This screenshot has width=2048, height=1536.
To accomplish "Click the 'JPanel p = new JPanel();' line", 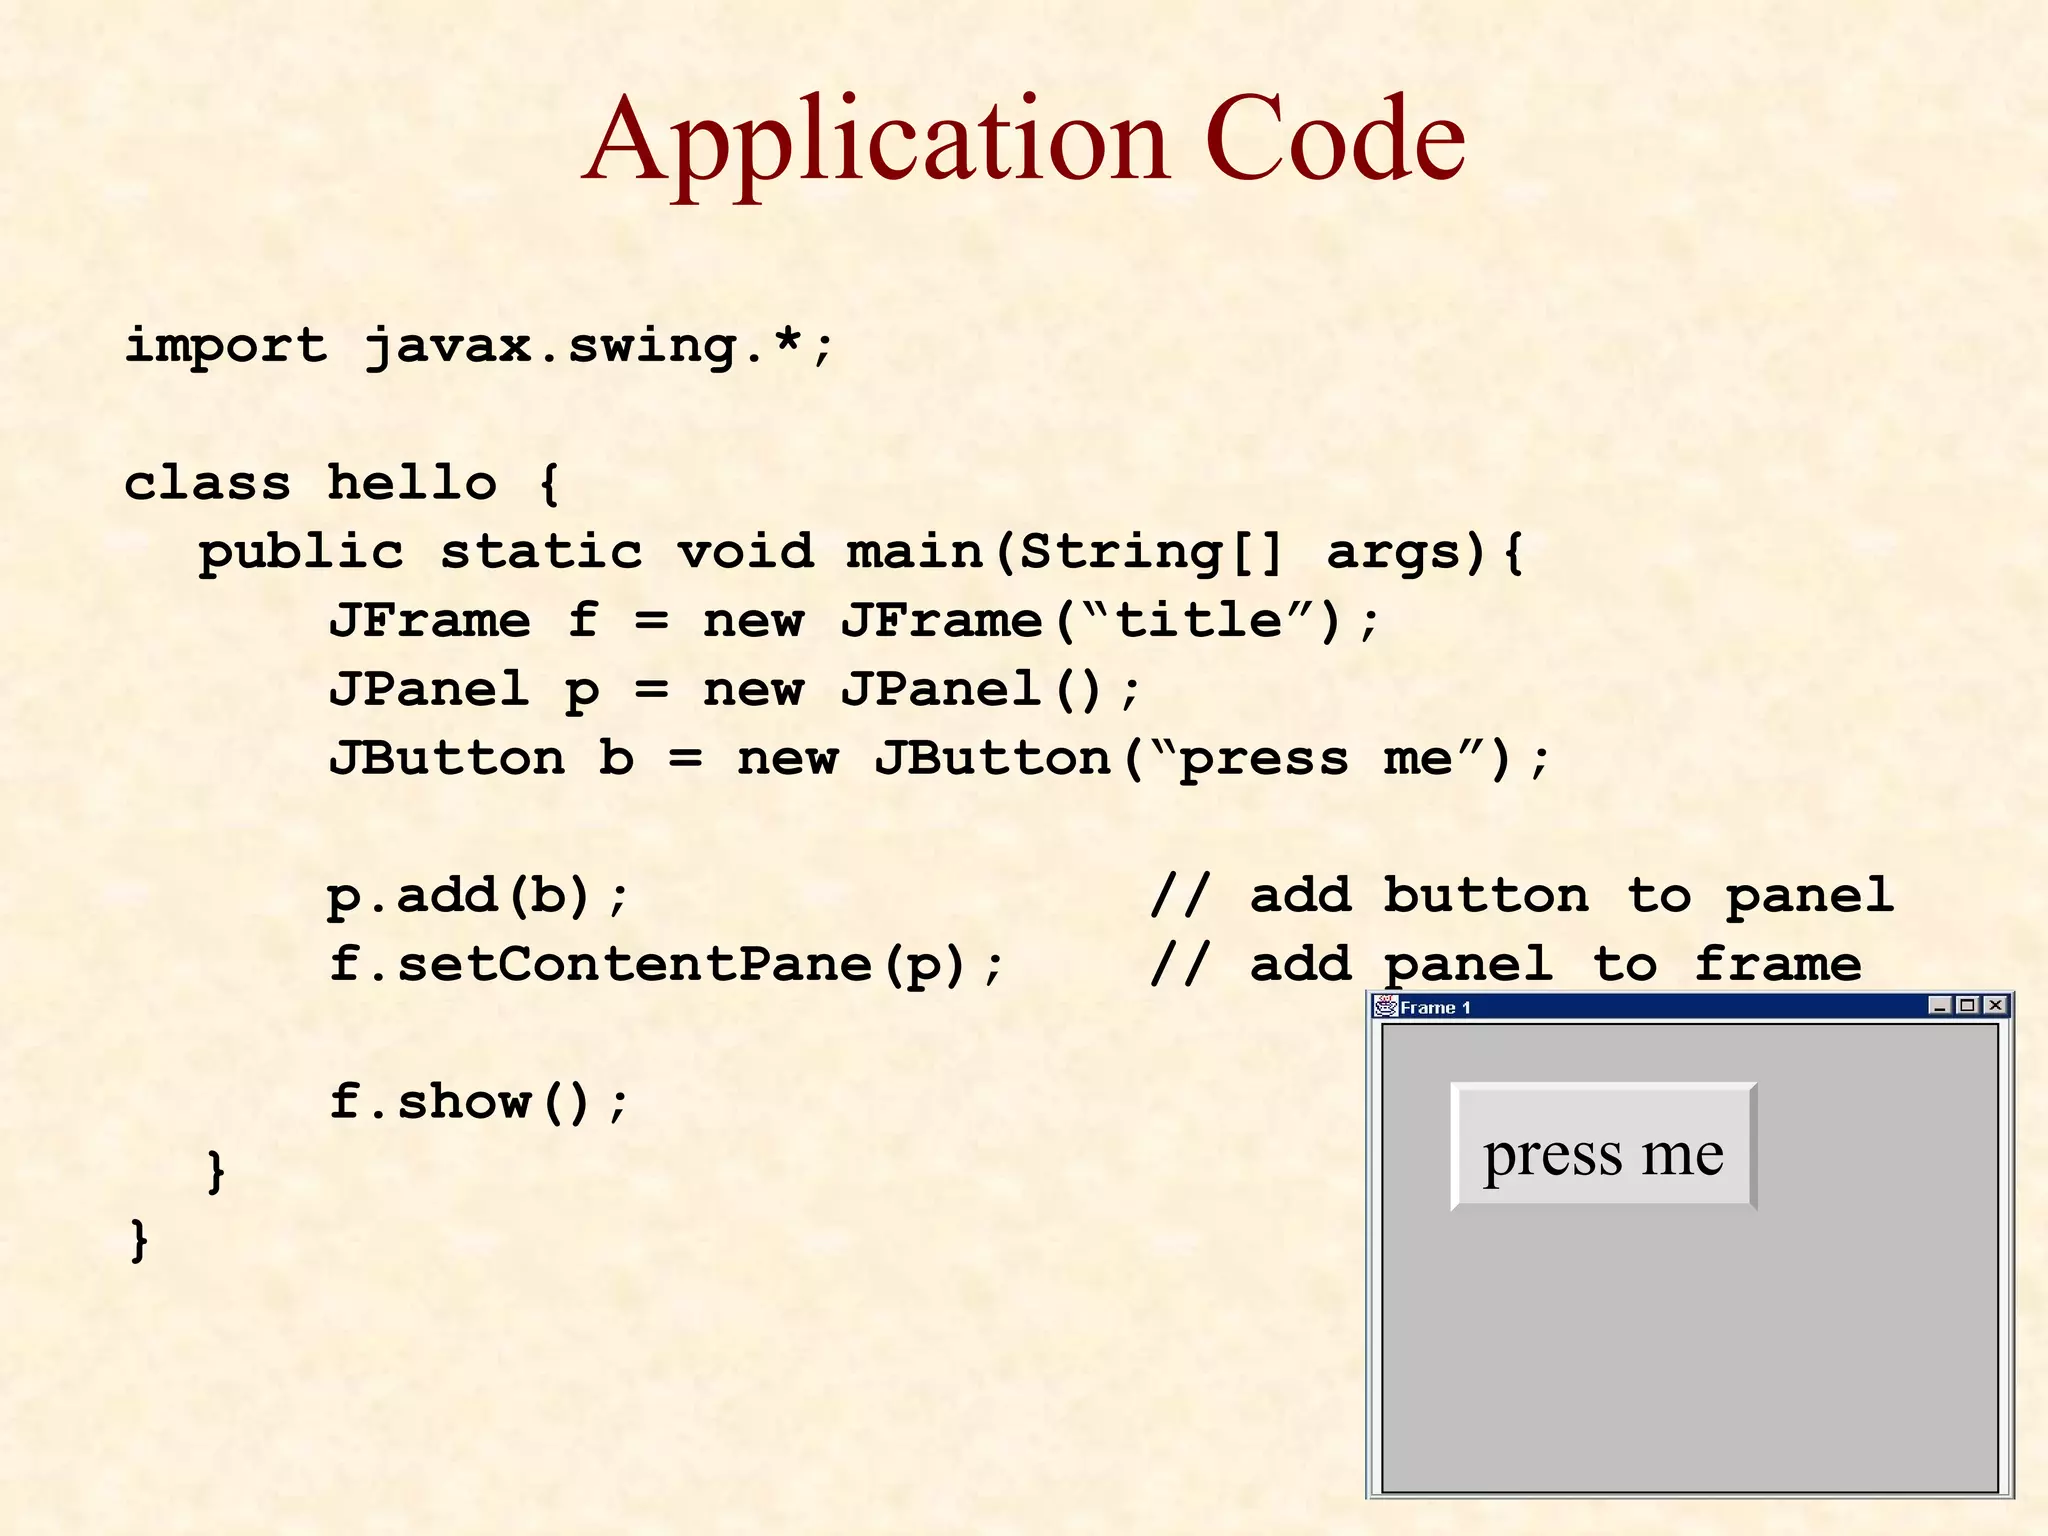I will coord(735,690).
